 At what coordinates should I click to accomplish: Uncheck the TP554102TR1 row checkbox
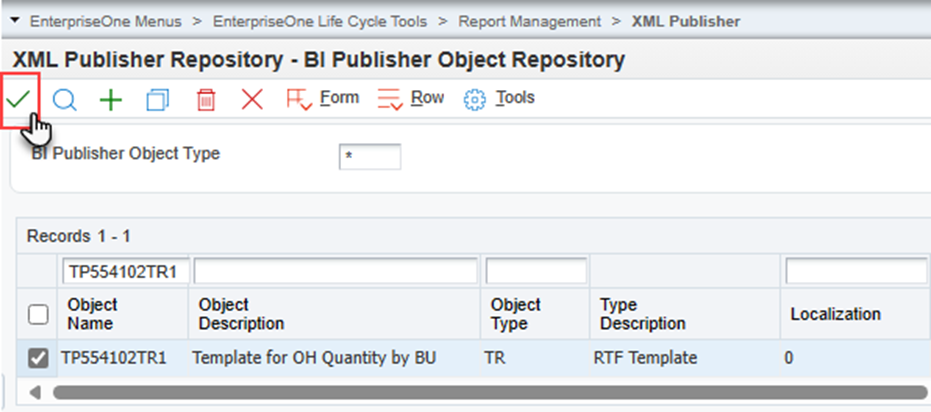click(38, 358)
